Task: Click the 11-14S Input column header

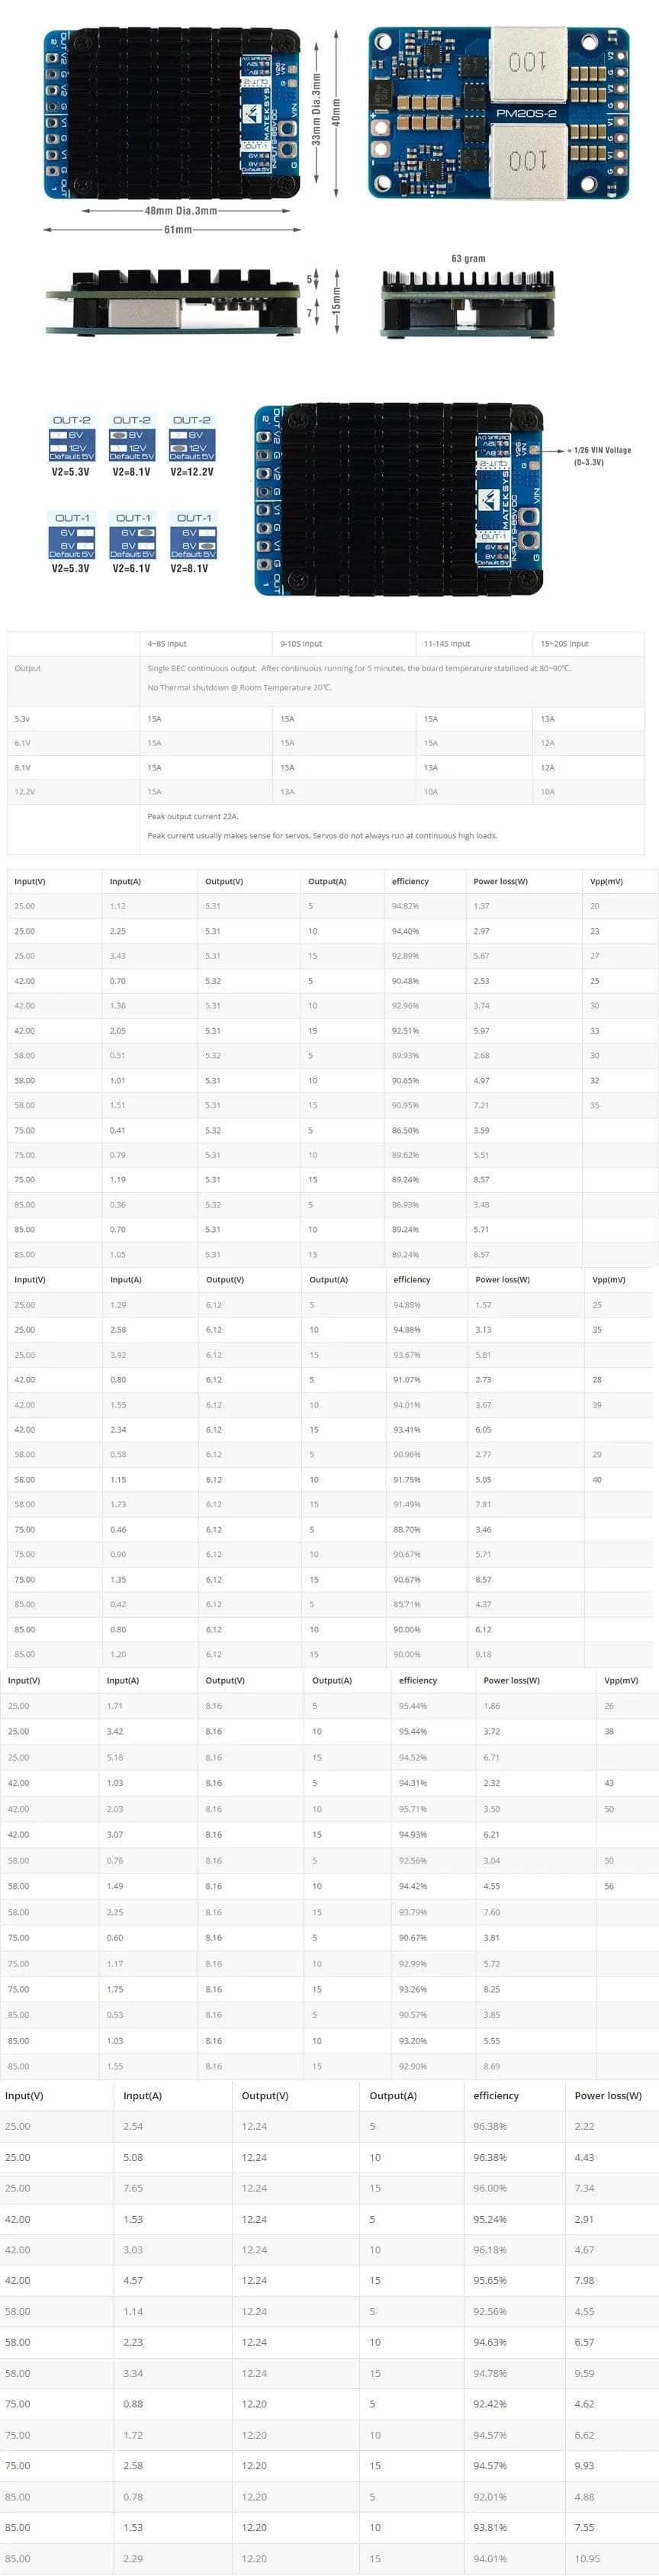Action: pyautogui.click(x=446, y=644)
